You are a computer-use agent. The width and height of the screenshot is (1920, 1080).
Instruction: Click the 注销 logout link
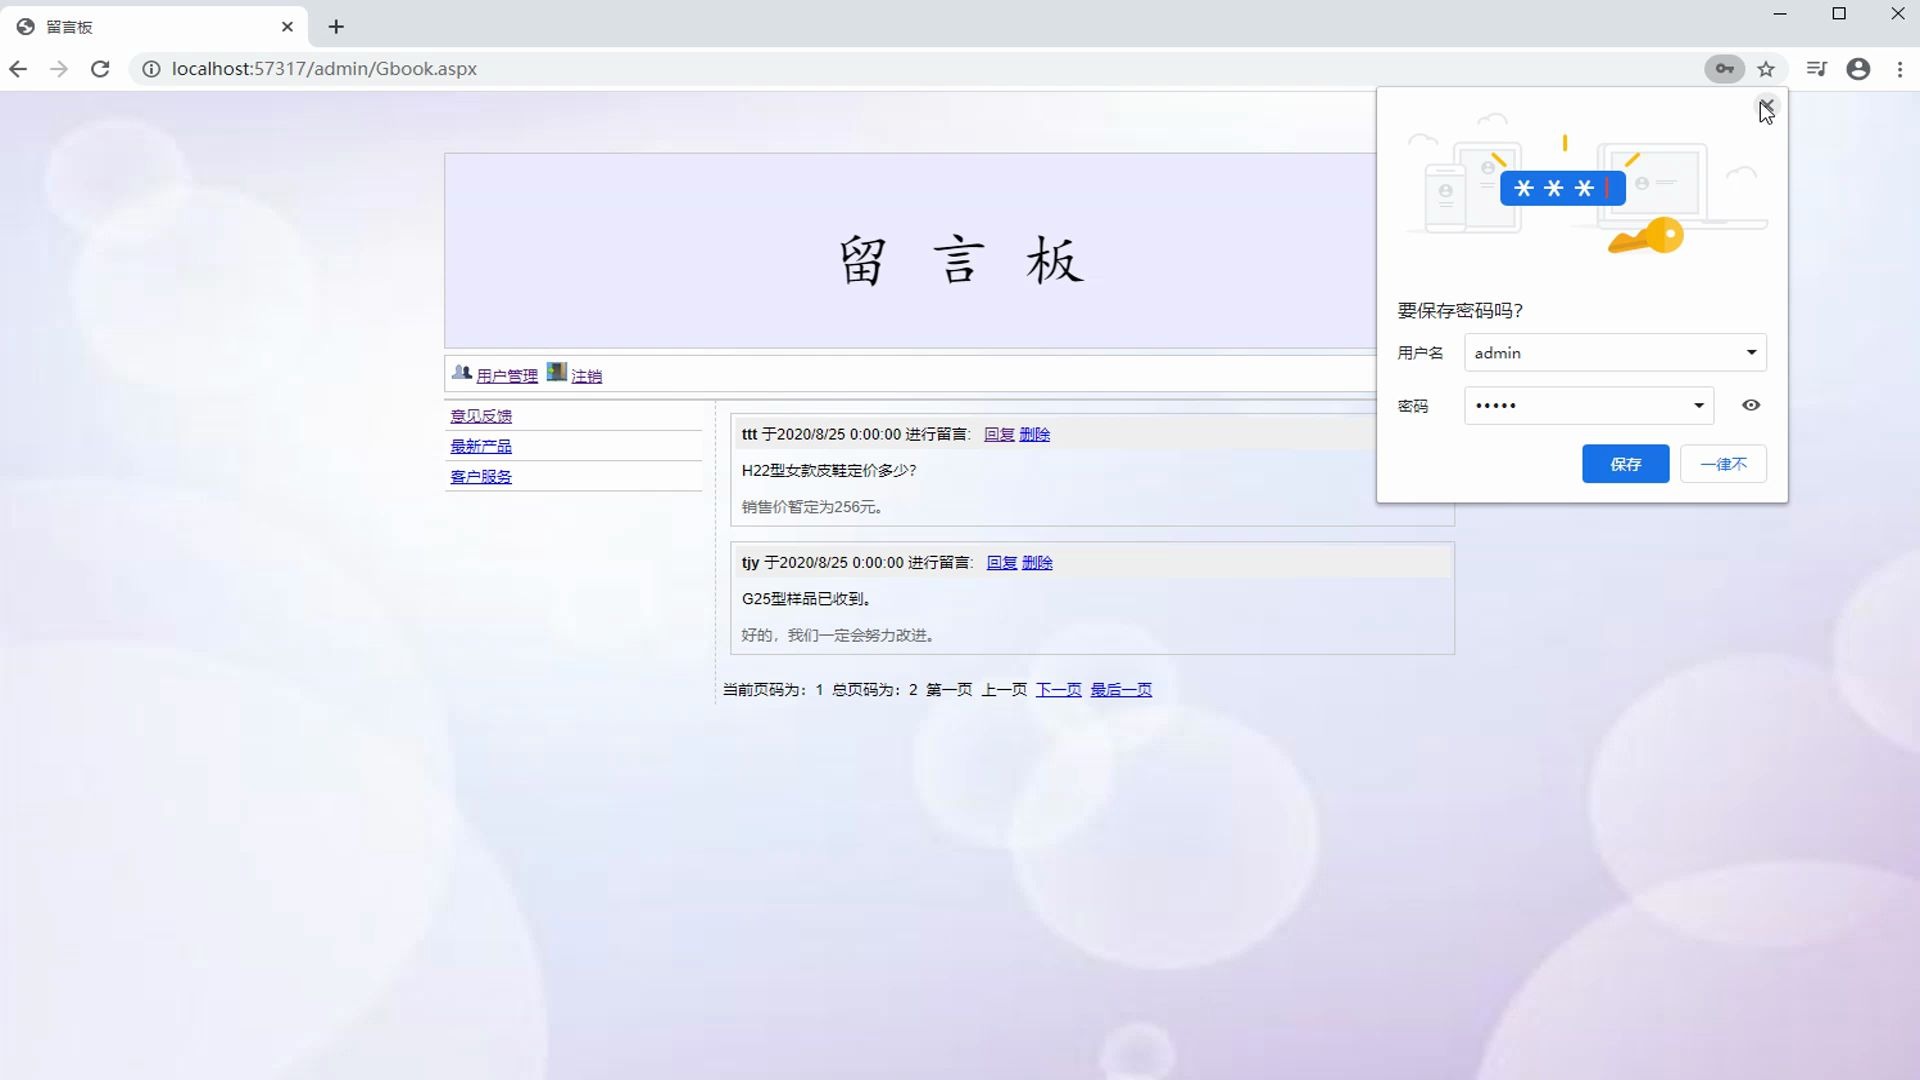coord(586,376)
